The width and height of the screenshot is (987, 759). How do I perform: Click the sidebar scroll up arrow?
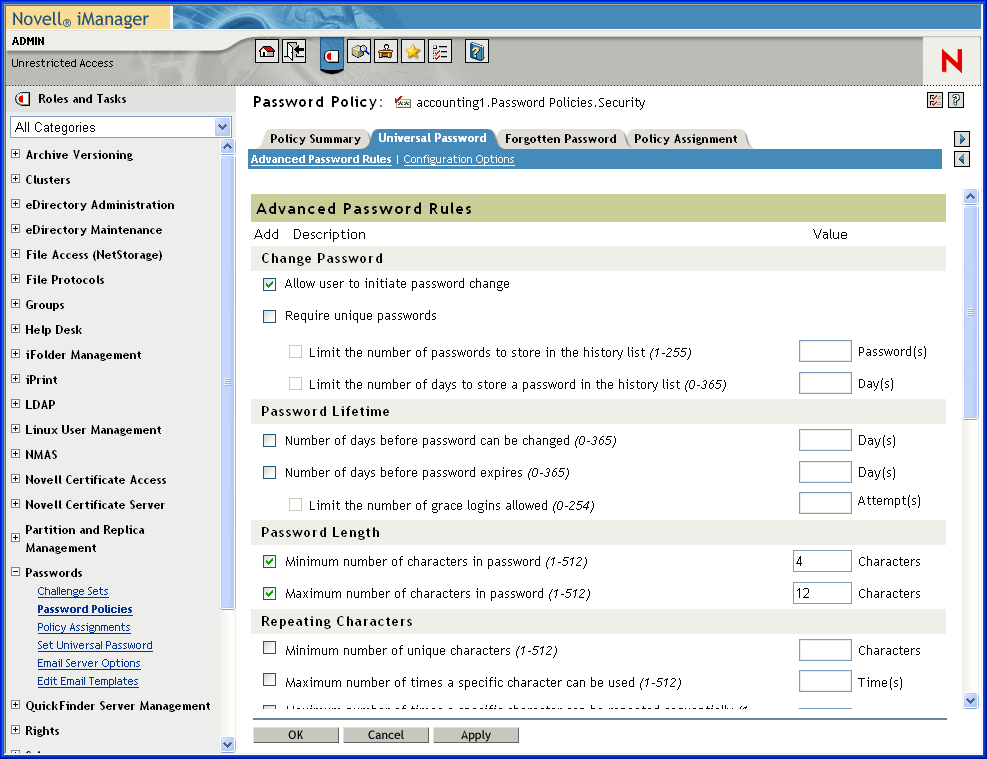point(228,147)
